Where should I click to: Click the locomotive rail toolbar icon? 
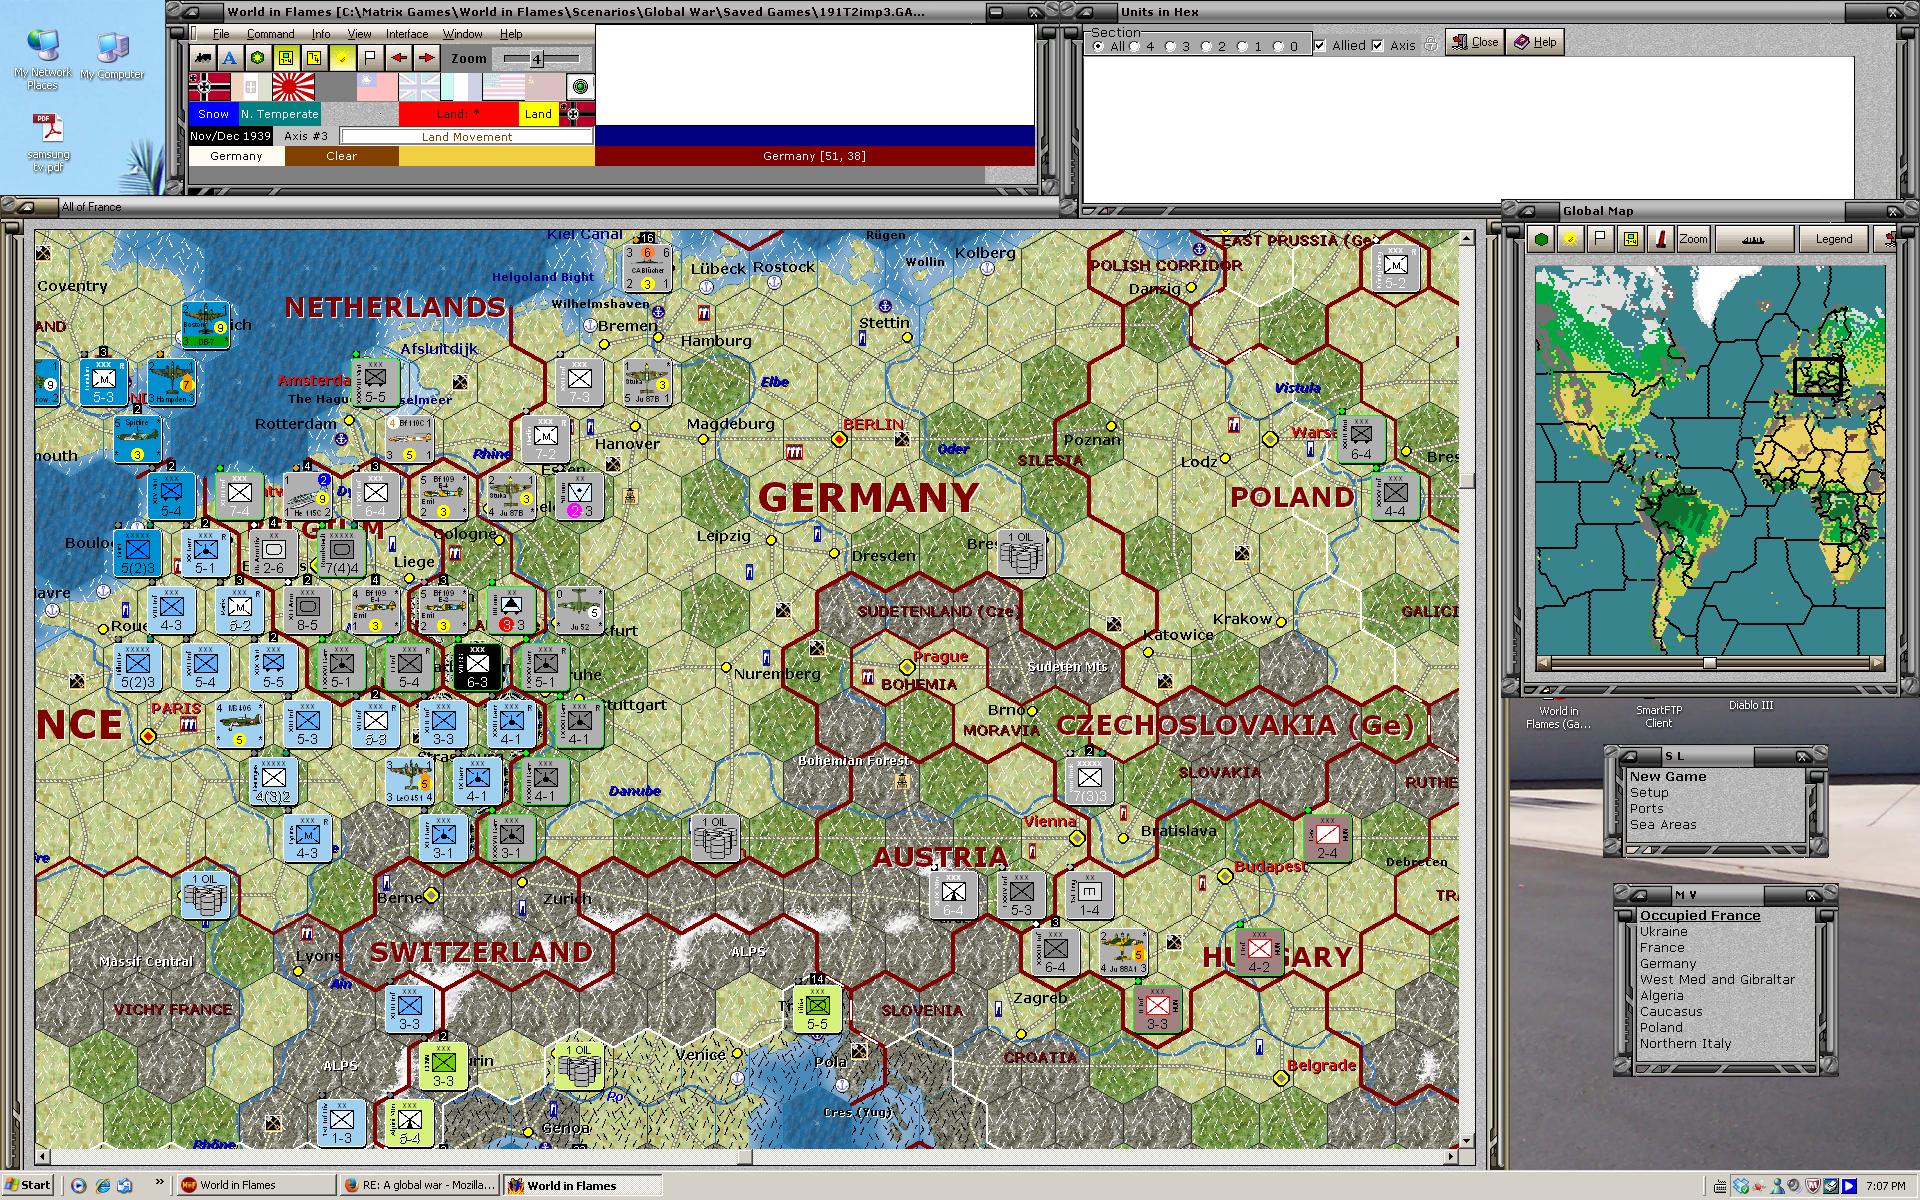click(203, 58)
